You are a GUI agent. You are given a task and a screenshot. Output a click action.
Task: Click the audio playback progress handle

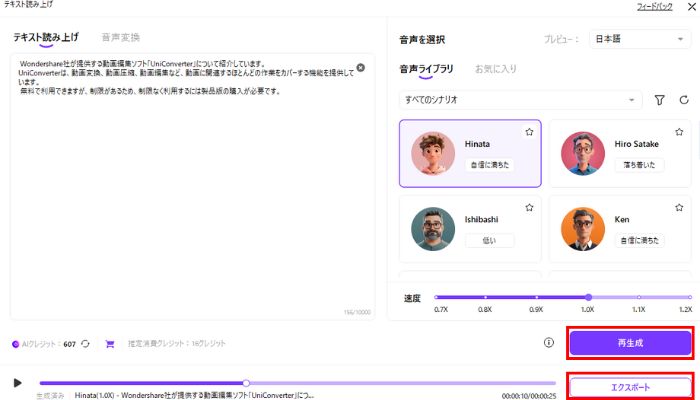click(246, 383)
